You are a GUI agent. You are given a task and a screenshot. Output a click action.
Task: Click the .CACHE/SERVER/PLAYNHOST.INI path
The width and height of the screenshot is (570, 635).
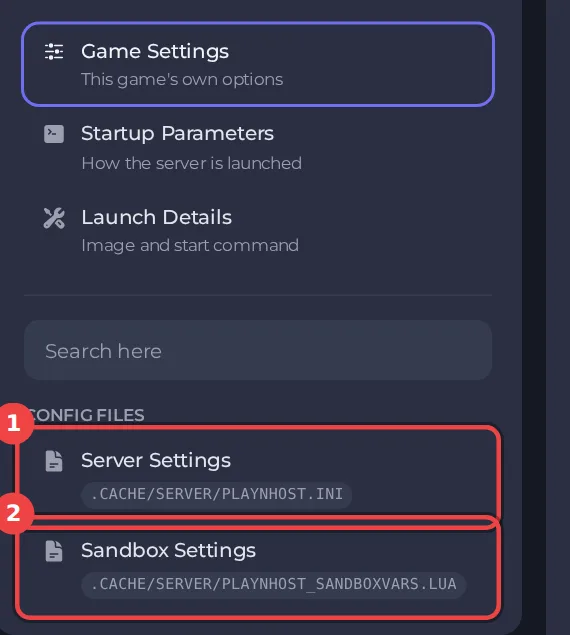tap(217, 494)
